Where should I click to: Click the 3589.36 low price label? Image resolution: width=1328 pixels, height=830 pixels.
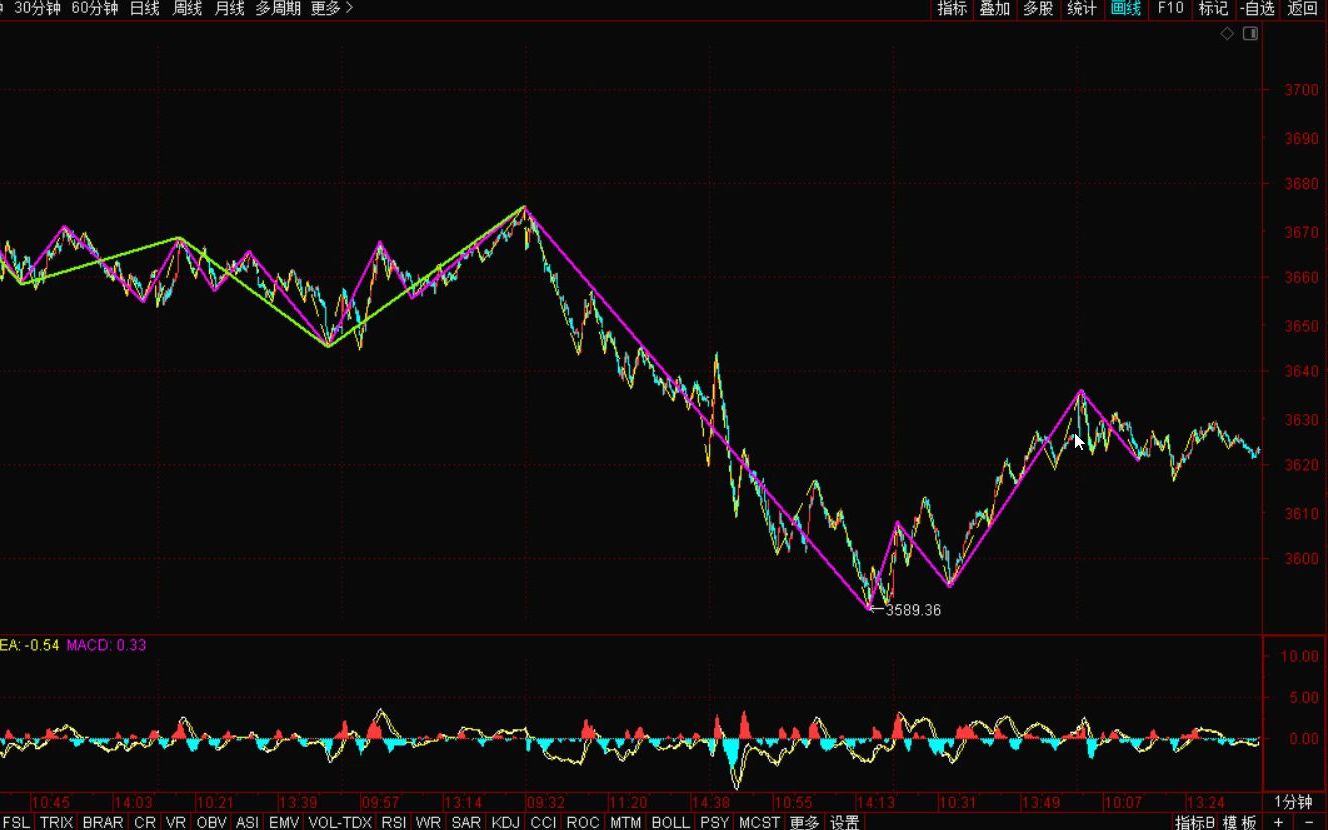pyautogui.click(x=913, y=610)
